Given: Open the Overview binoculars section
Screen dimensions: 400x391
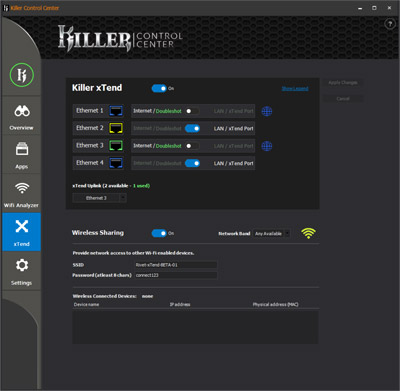Looking at the screenshot, I should [x=21, y=116].
